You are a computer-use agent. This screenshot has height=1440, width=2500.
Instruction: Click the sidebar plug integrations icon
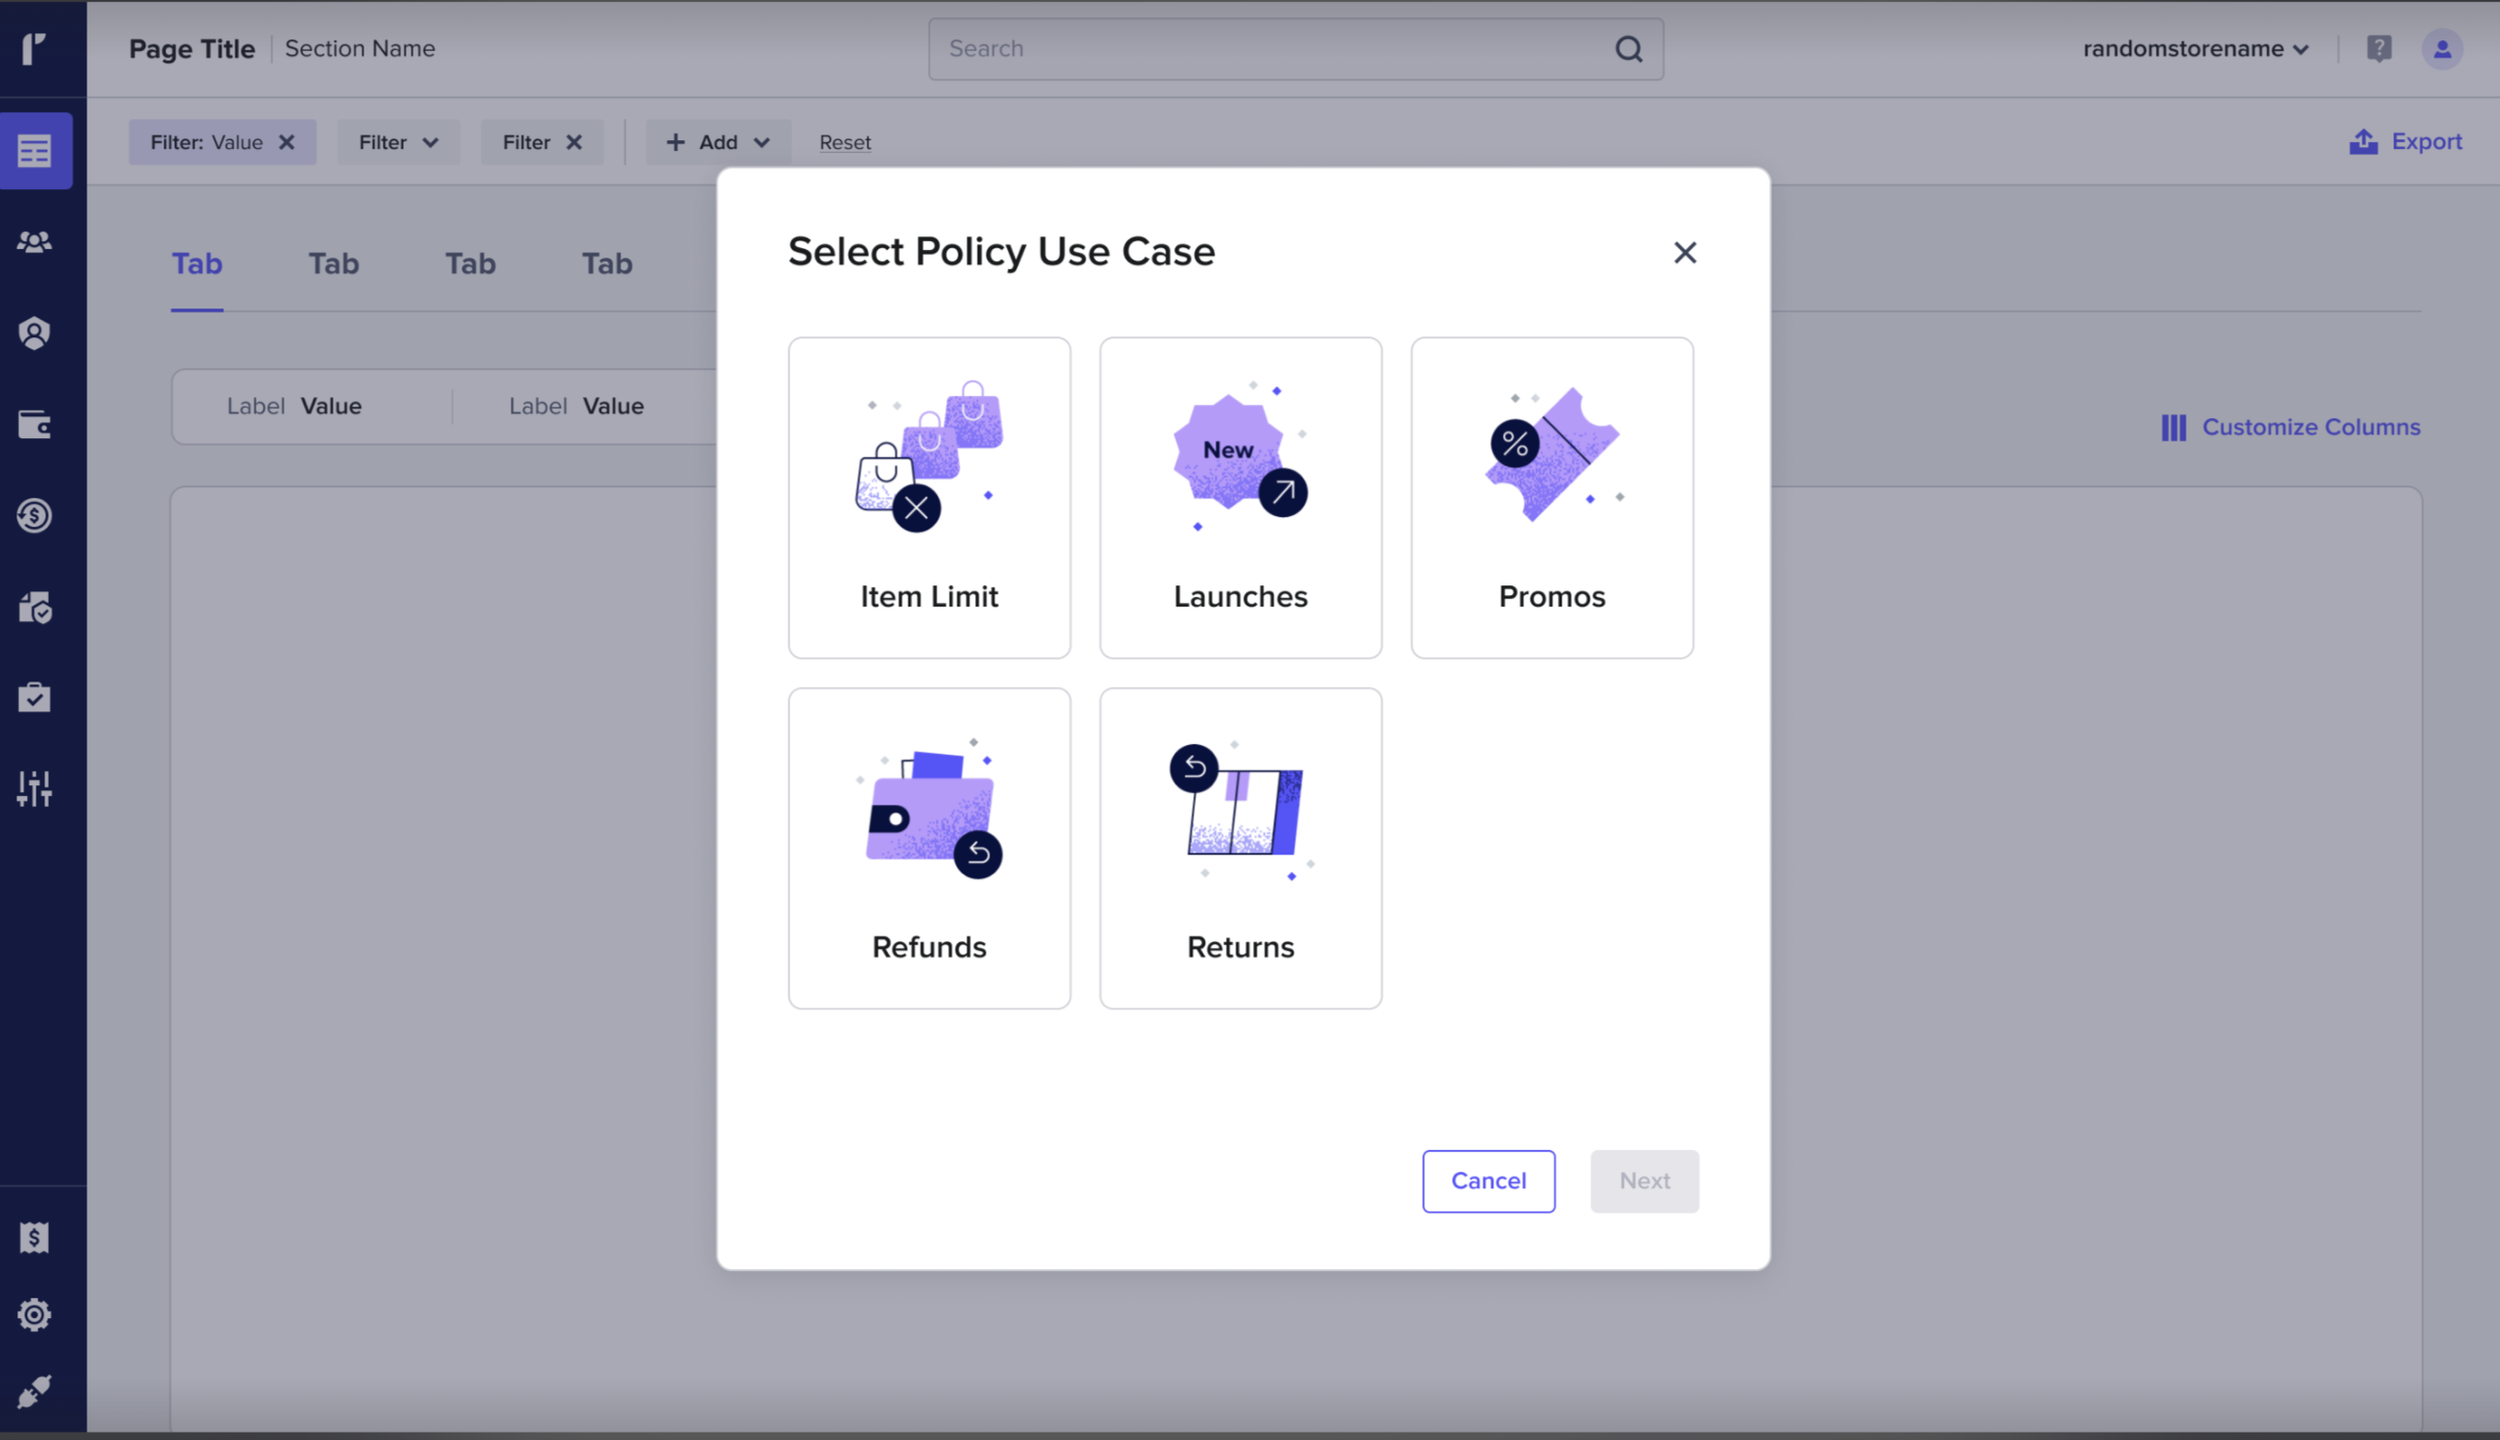pyautogui.click(x=35, y=1391)
